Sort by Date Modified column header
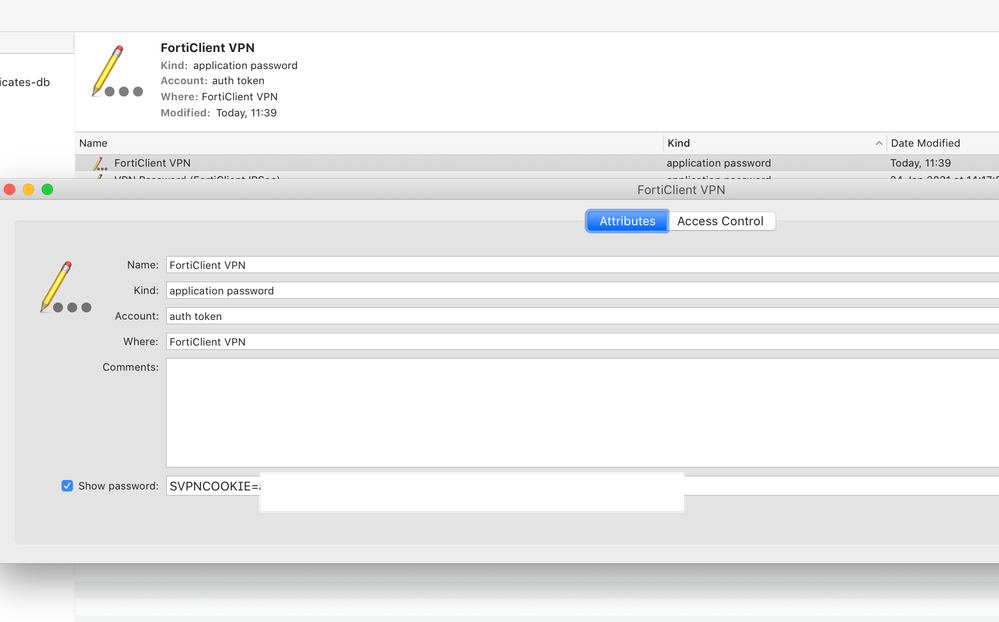 pos(943,143)
